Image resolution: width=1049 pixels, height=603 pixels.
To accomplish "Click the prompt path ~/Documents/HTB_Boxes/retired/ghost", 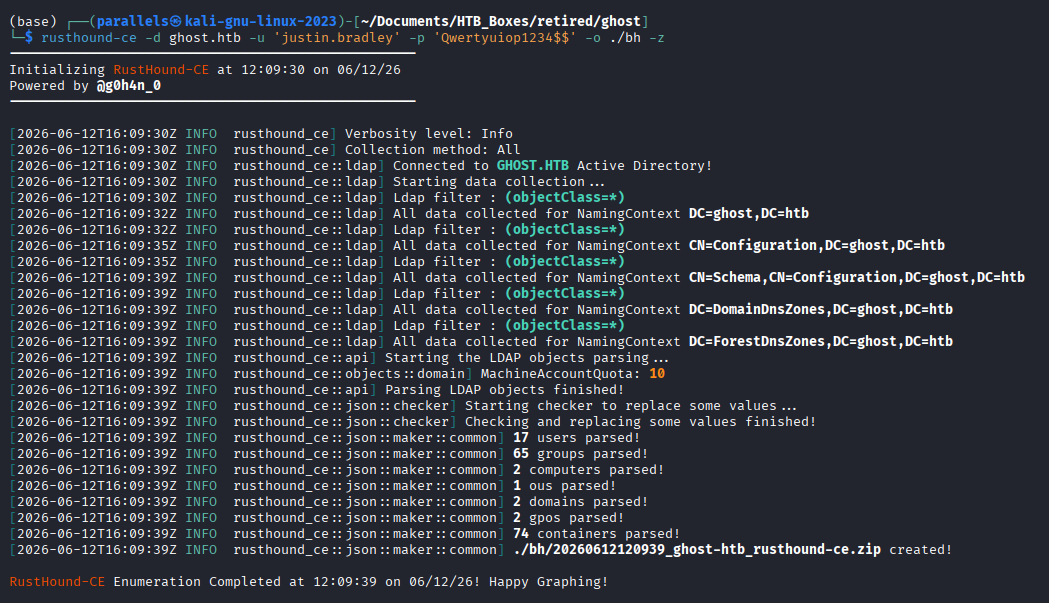I will click(500, 21).
